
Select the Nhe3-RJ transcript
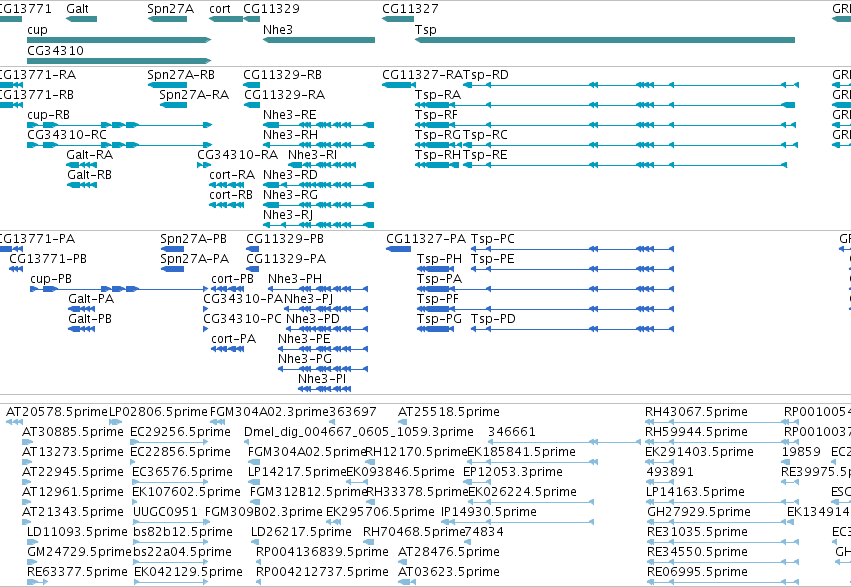319,225
